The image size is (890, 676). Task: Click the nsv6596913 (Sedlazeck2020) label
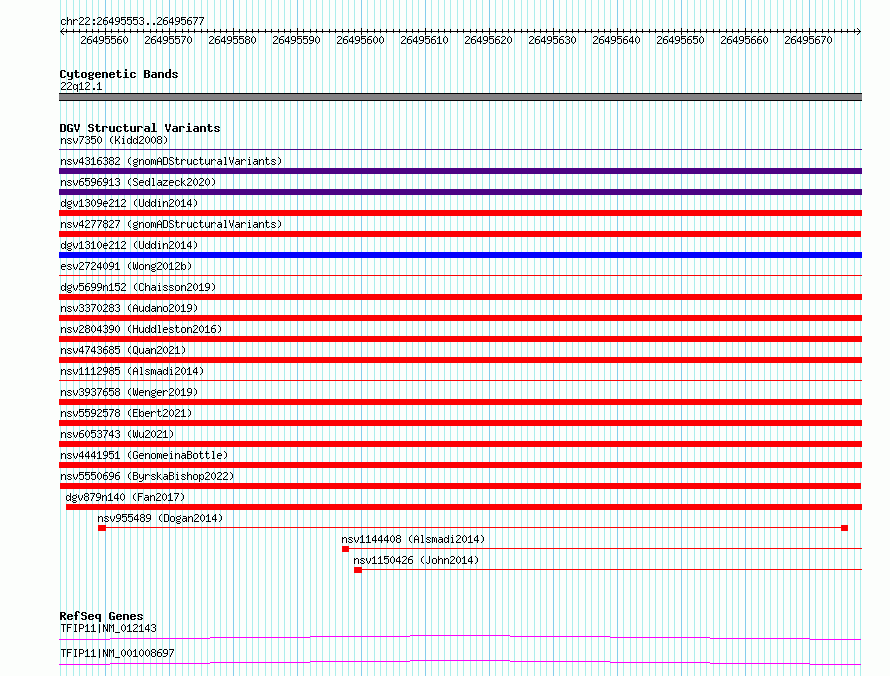[138, 182]
